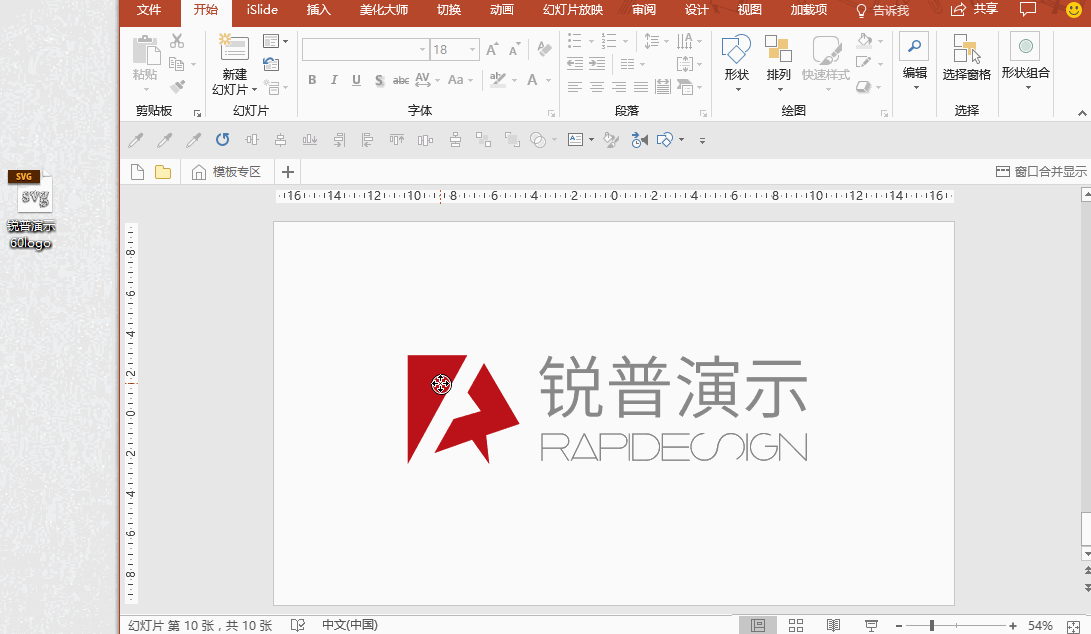Click the Increase Font Size icon

click(492, 49)
